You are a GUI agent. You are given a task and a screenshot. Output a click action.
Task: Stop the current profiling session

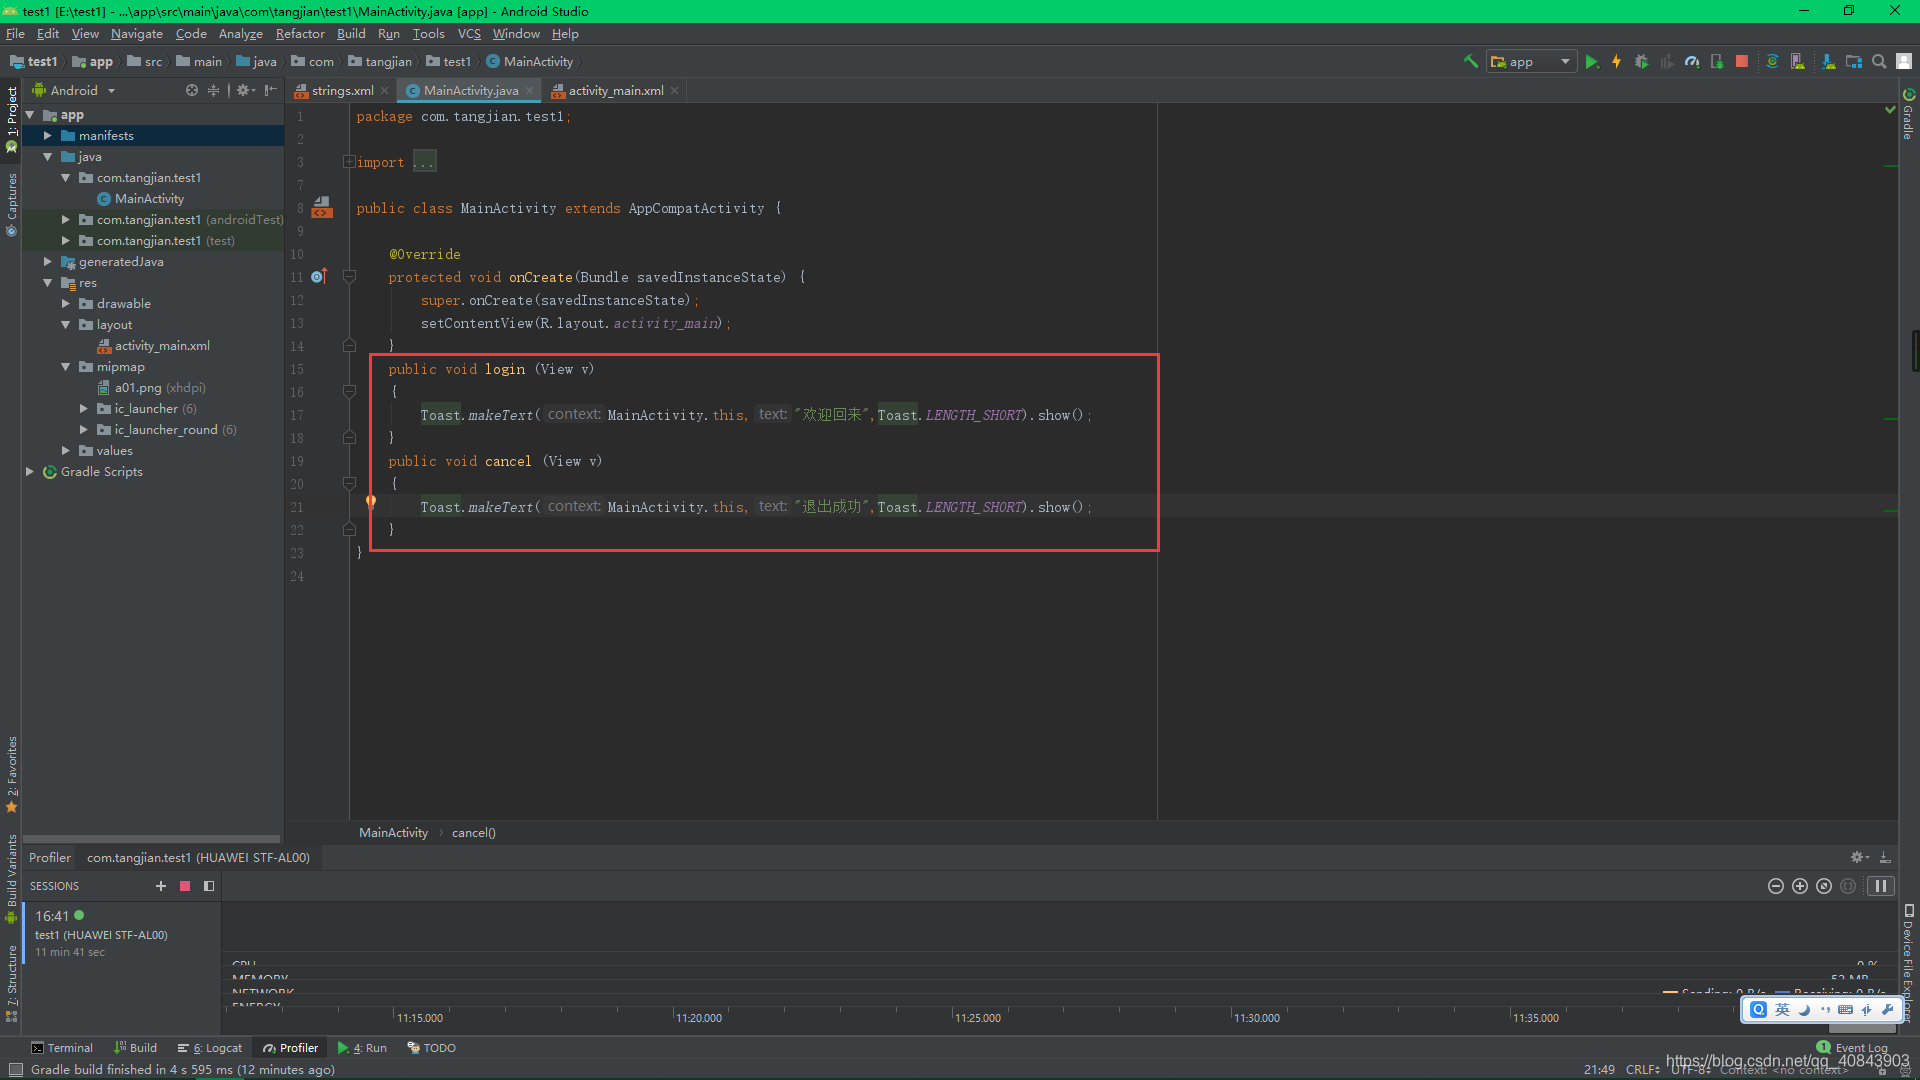(185, 886)
